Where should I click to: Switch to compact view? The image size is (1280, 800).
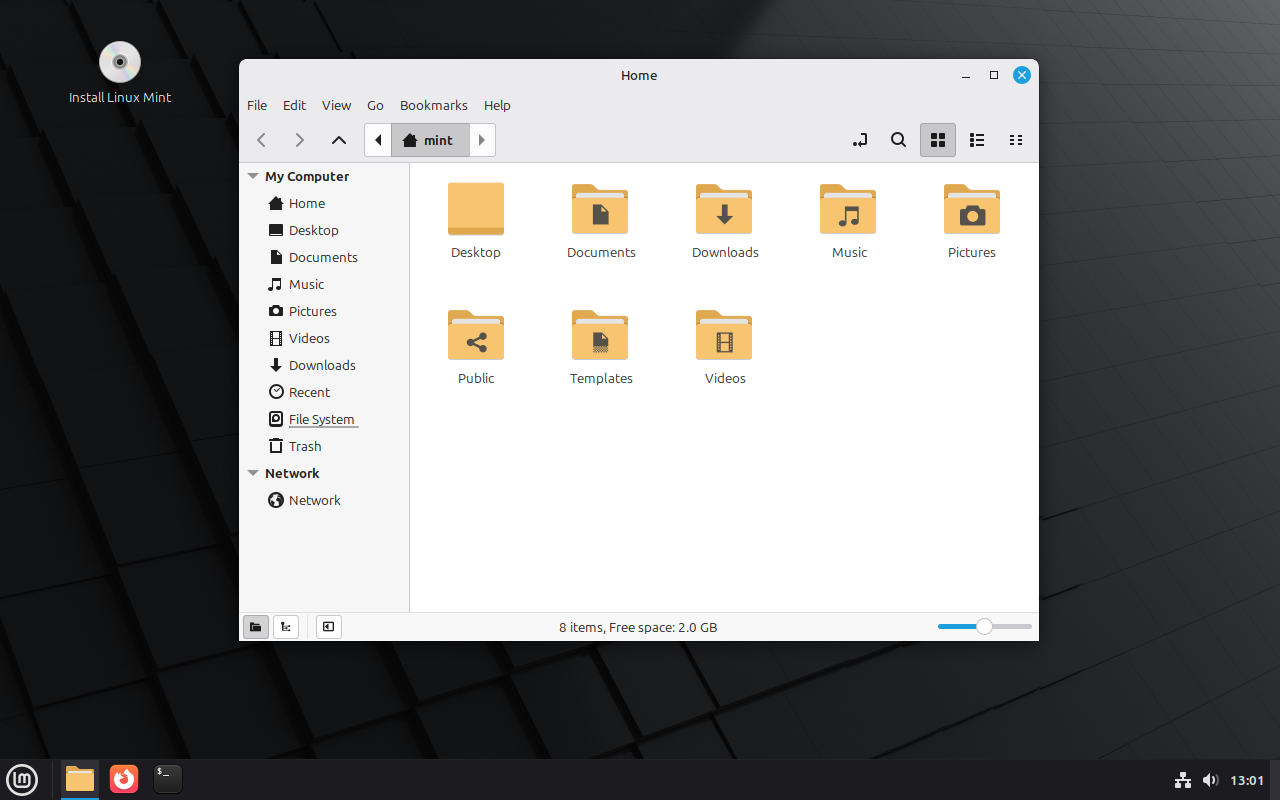coord(1016,140)
